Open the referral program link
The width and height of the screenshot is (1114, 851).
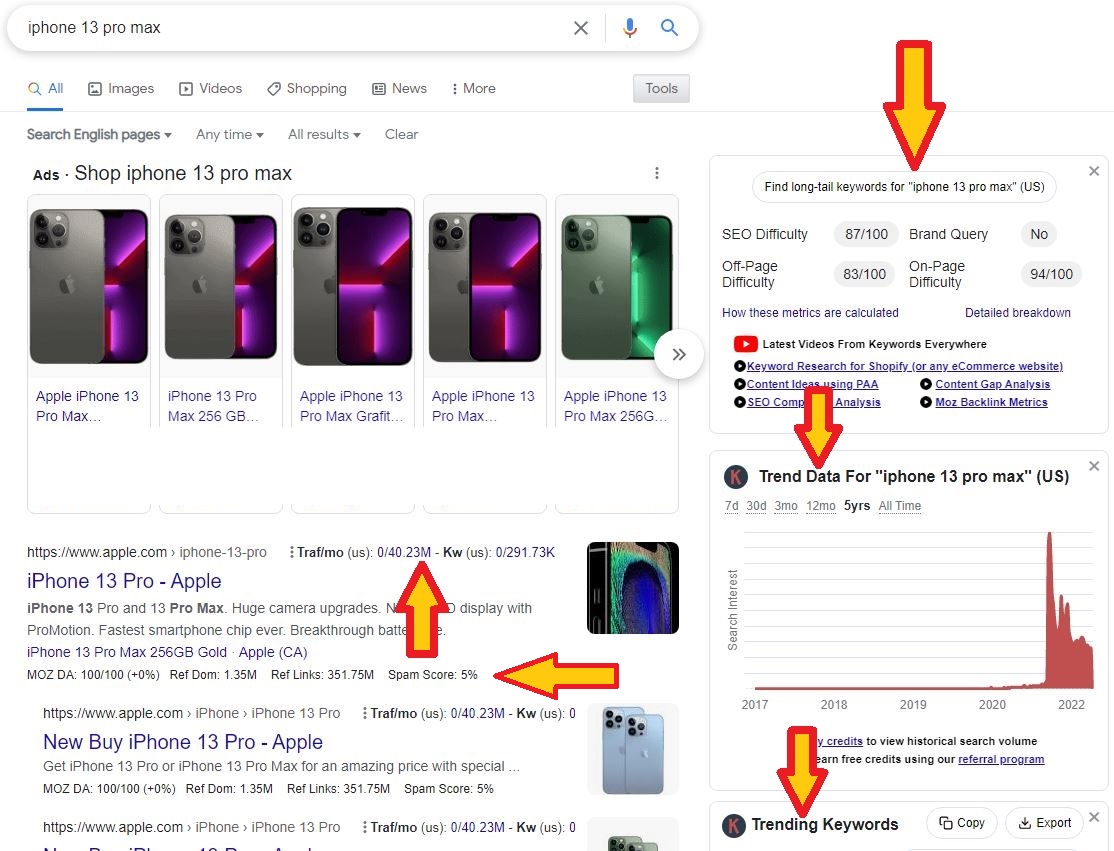(1001, 759)
